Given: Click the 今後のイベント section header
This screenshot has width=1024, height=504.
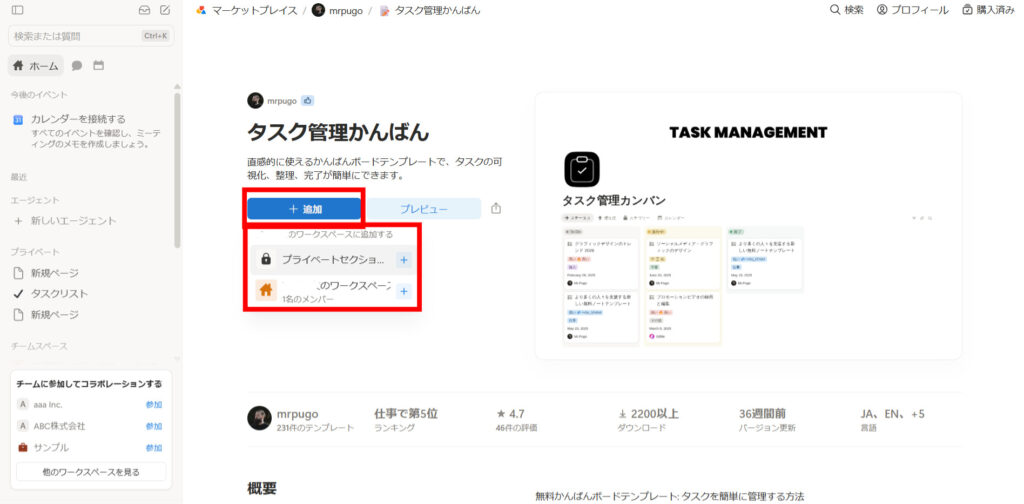Looking at the screenshot, I should click(39, 95).
